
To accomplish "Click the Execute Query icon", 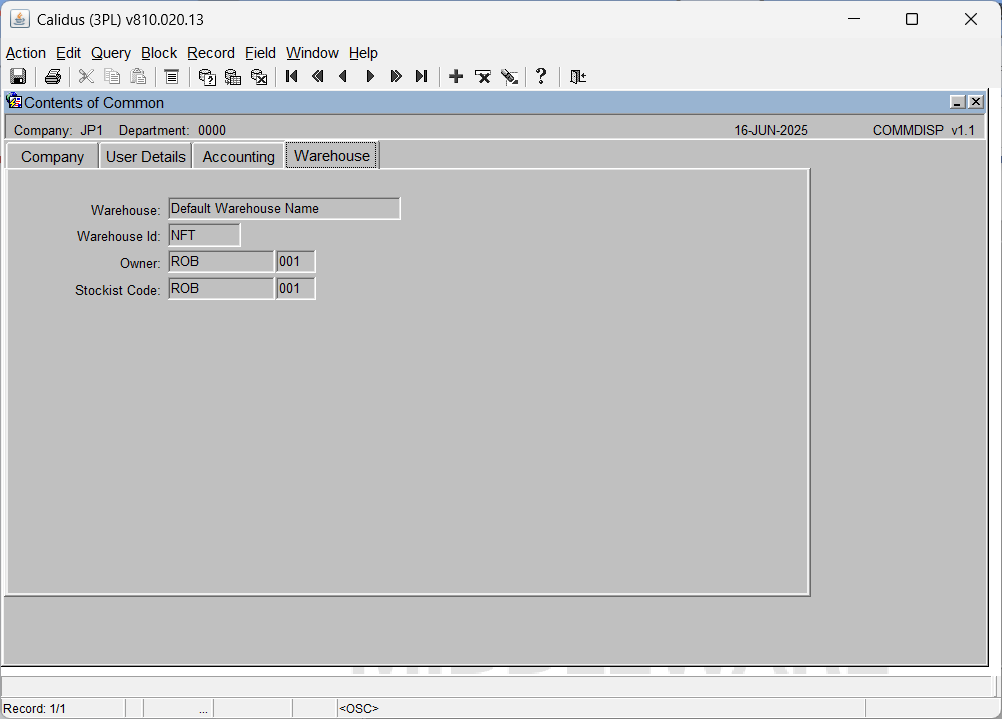I will click(x=233, y=77).
